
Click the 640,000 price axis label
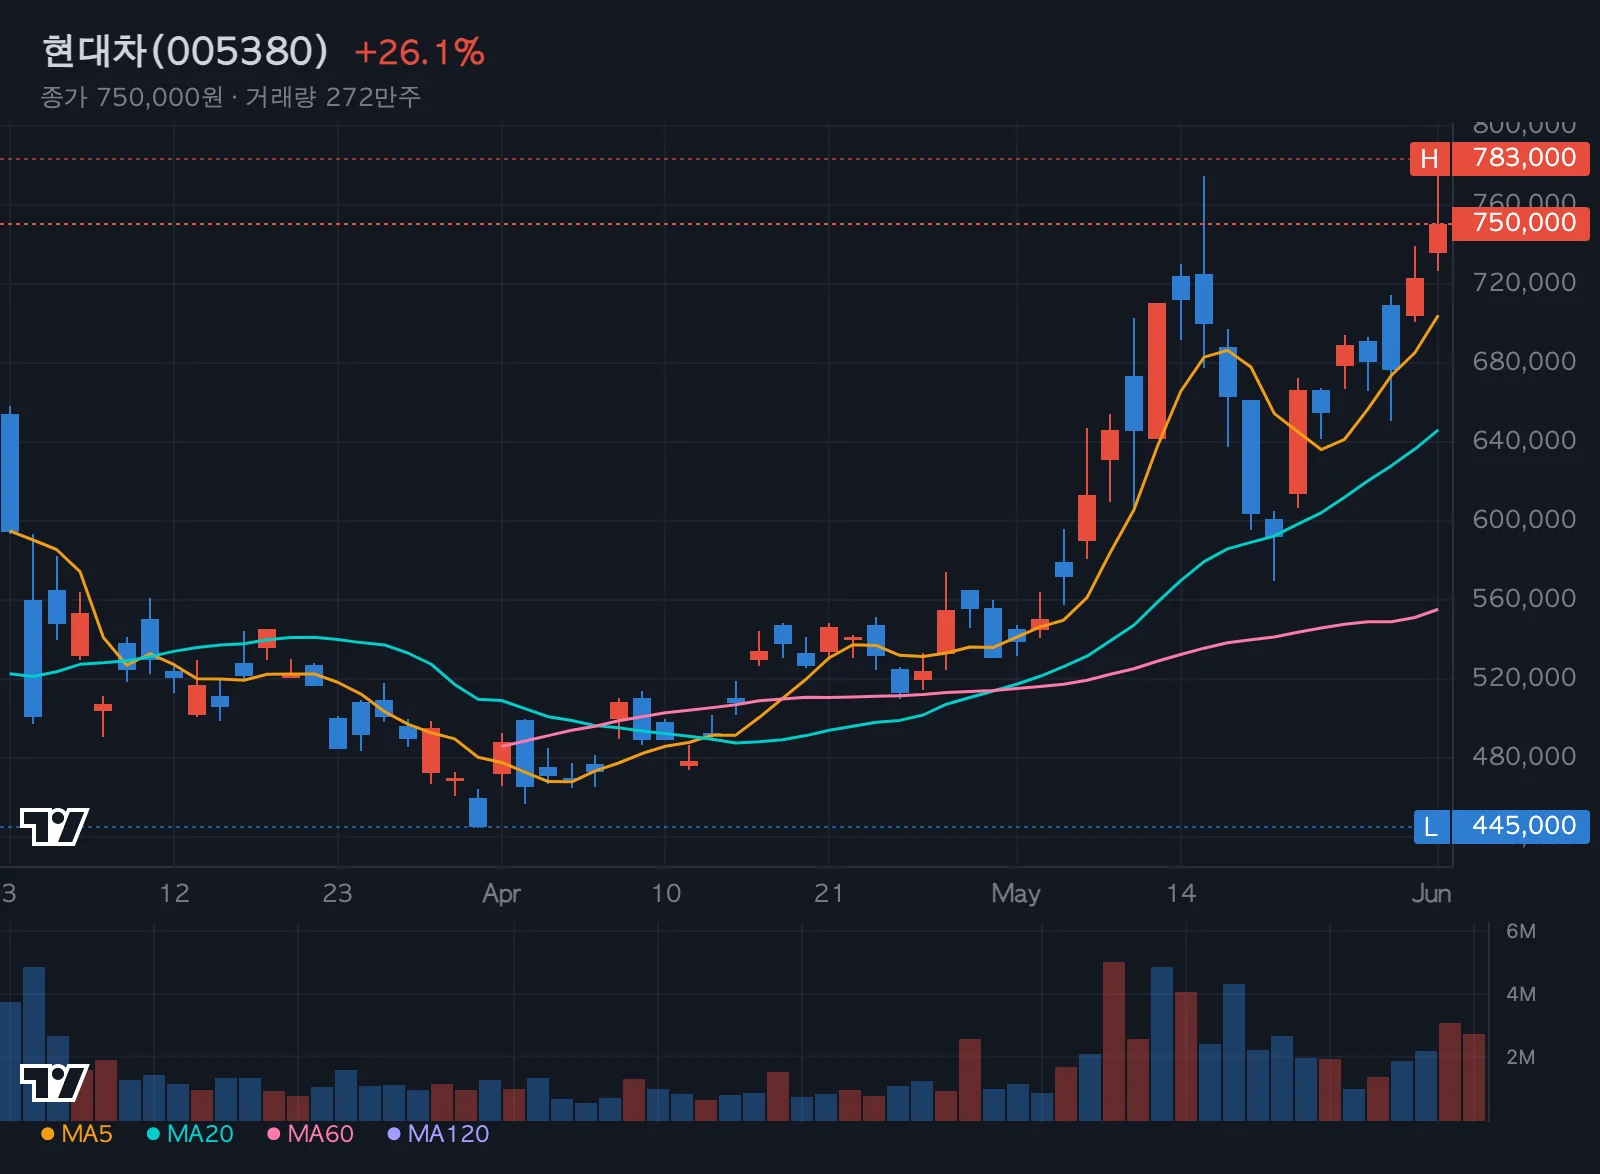pos(1524,440)
